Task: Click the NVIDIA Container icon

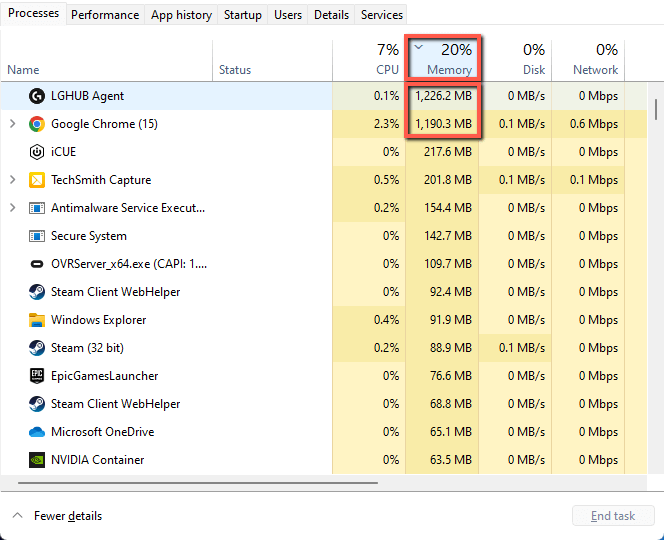Action: click(37, 460)
